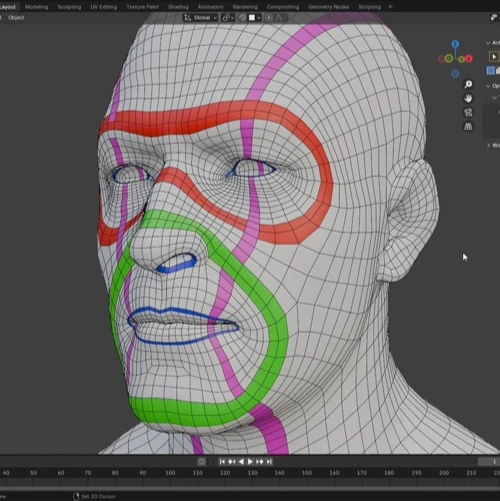
Task: Collapse the Options panel header
Action: pyautogui.click(x=493, y=86)
